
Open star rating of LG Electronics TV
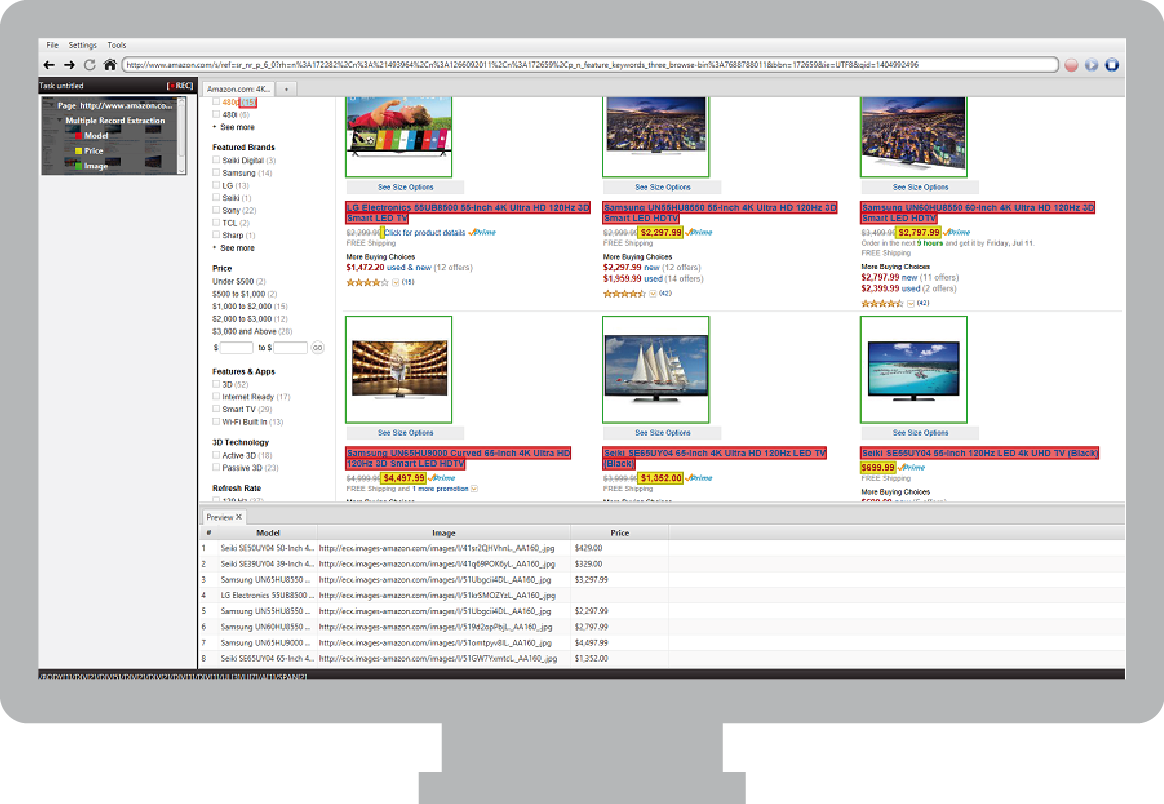click(367, 282)
